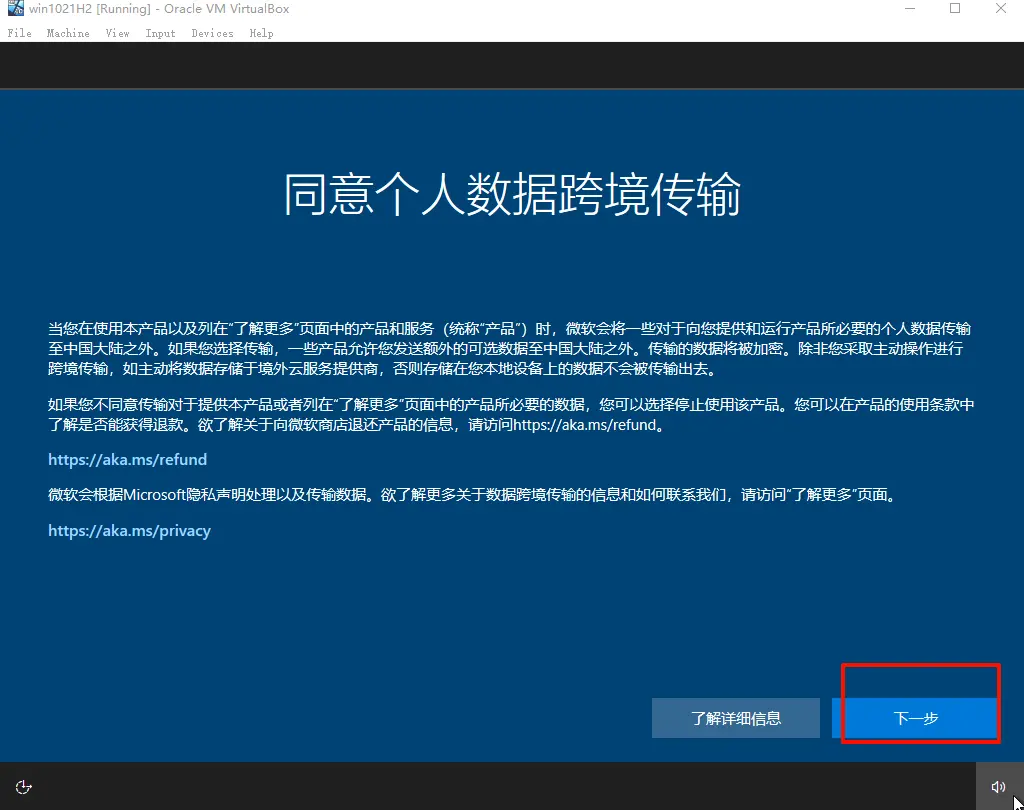
Task: Click the 了解详细信息 button
Action: [x=735, y=718]
